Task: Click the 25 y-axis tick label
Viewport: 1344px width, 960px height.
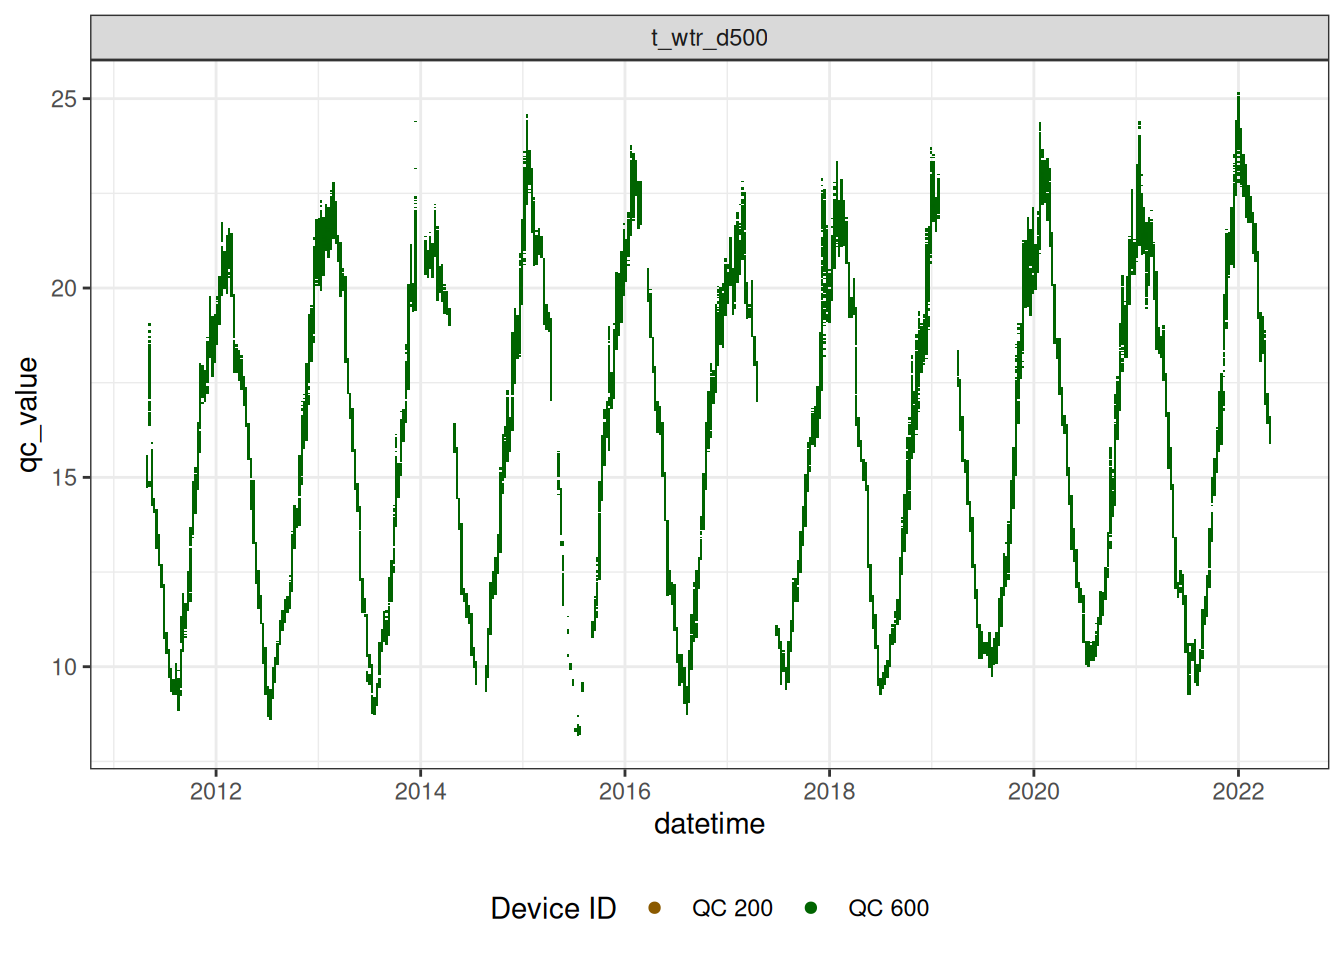Action: point(64,99)
